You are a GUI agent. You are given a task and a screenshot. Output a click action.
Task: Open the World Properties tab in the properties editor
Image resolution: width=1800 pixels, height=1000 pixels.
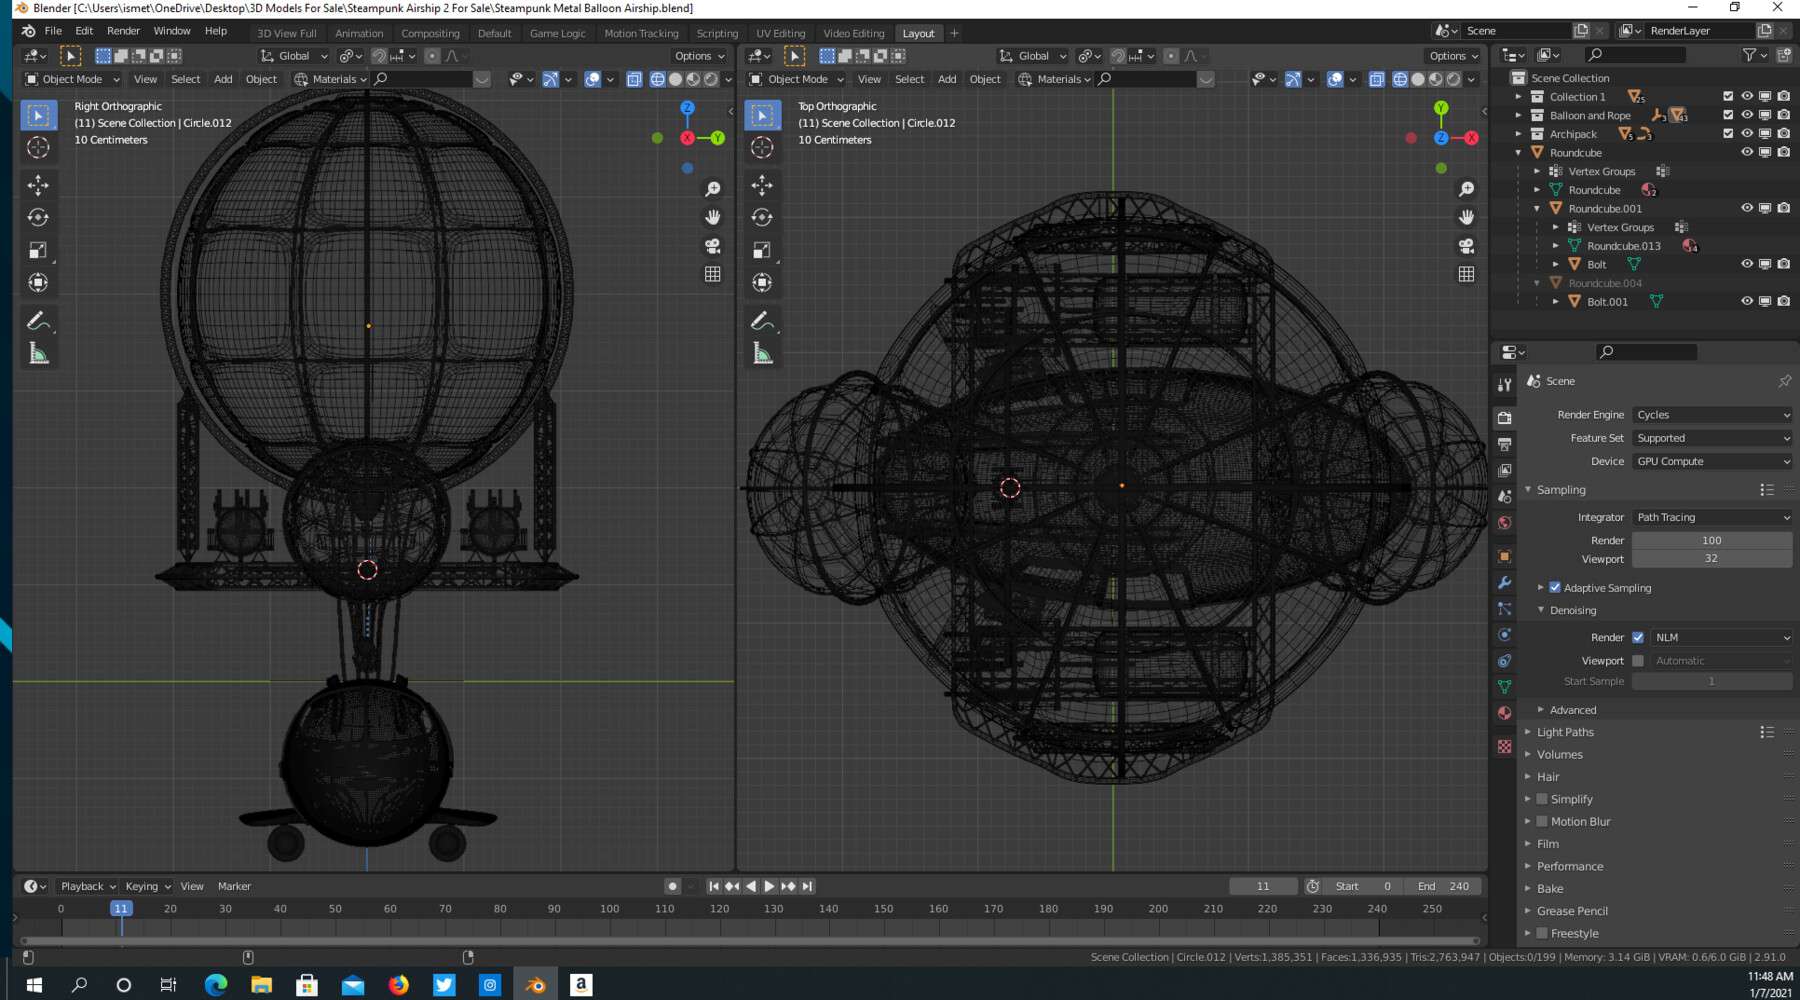pyautogui.click(x=1504, y=523)
